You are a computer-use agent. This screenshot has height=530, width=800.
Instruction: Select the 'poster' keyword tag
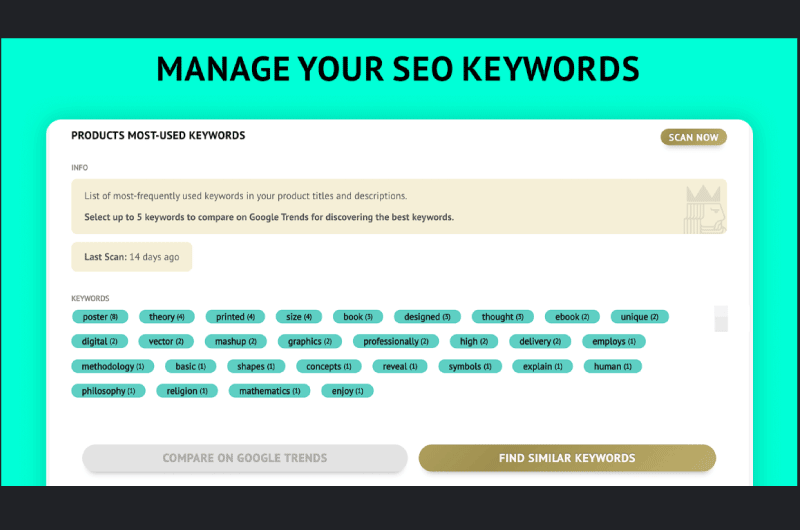[x=100, y=317]
